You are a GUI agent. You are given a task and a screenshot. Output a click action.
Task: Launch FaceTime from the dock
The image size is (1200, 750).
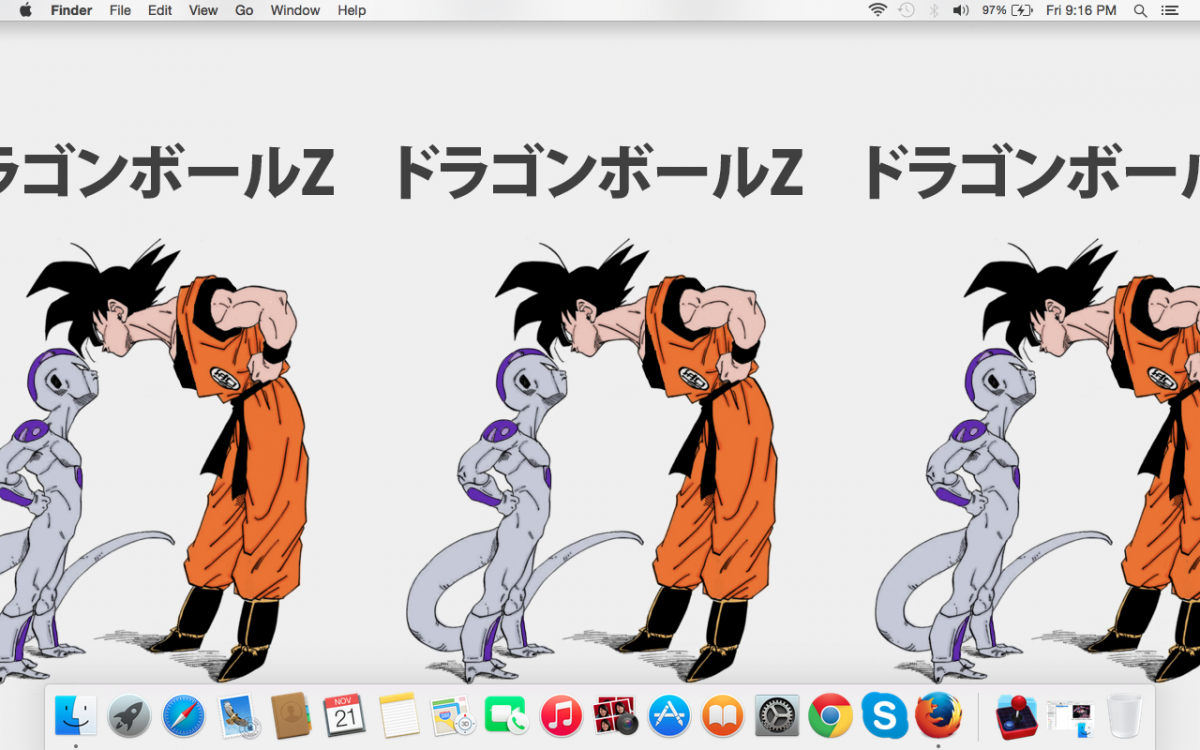(505, 716)
